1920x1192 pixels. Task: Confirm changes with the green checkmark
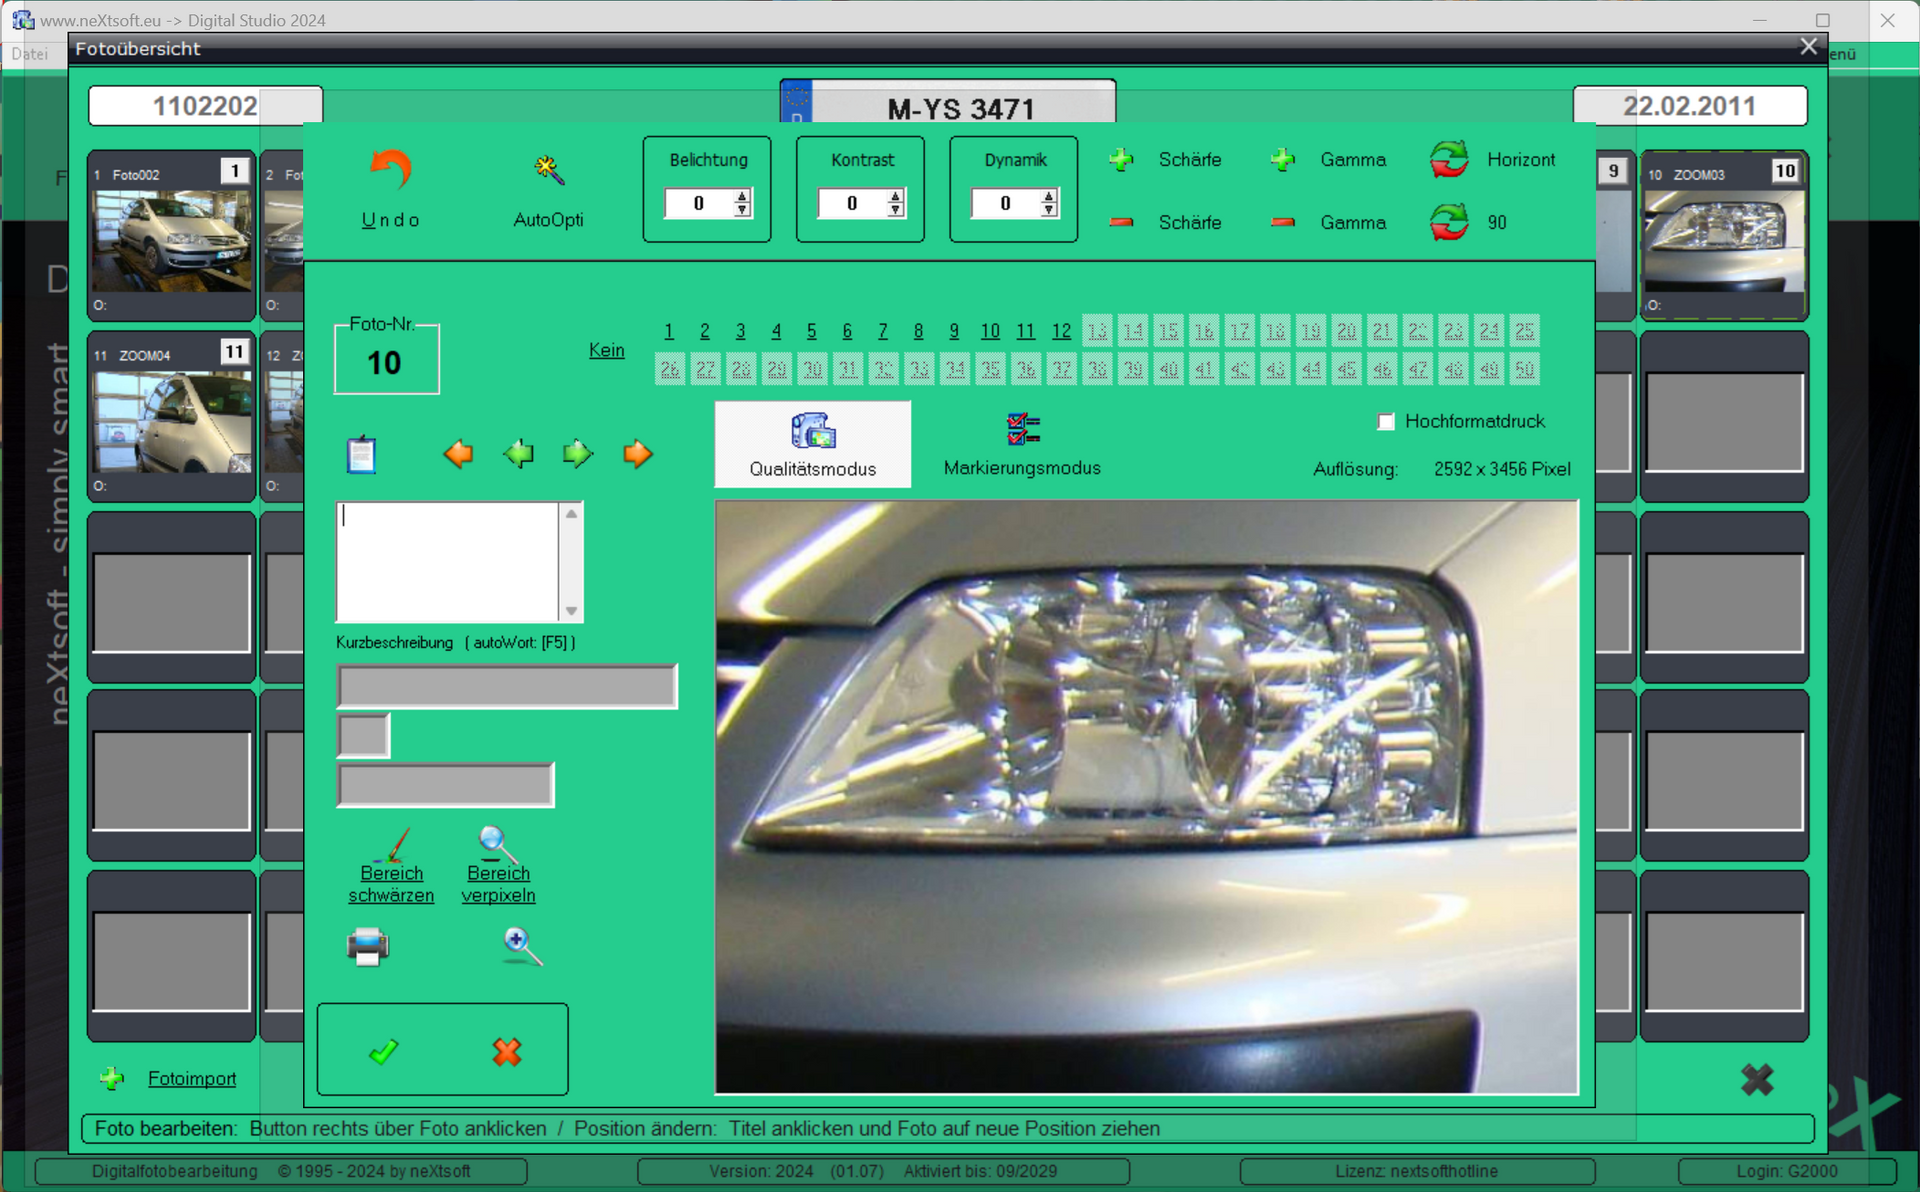coord(381,1051)
